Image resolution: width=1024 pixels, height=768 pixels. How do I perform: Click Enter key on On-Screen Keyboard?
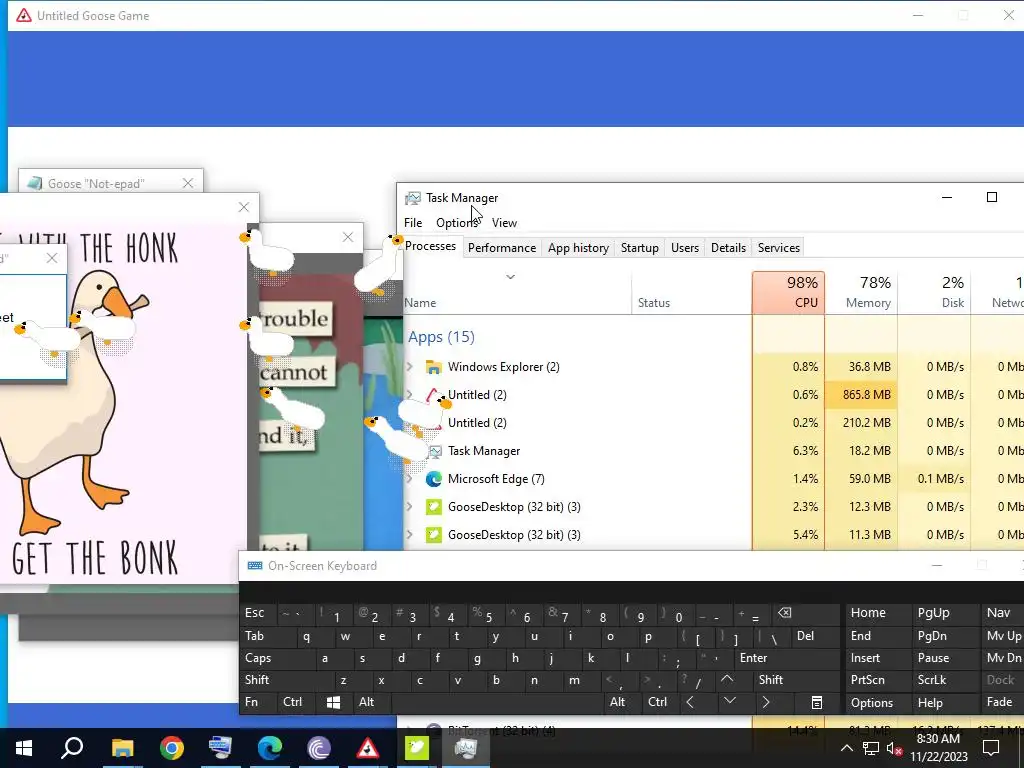tap(753, 658)
